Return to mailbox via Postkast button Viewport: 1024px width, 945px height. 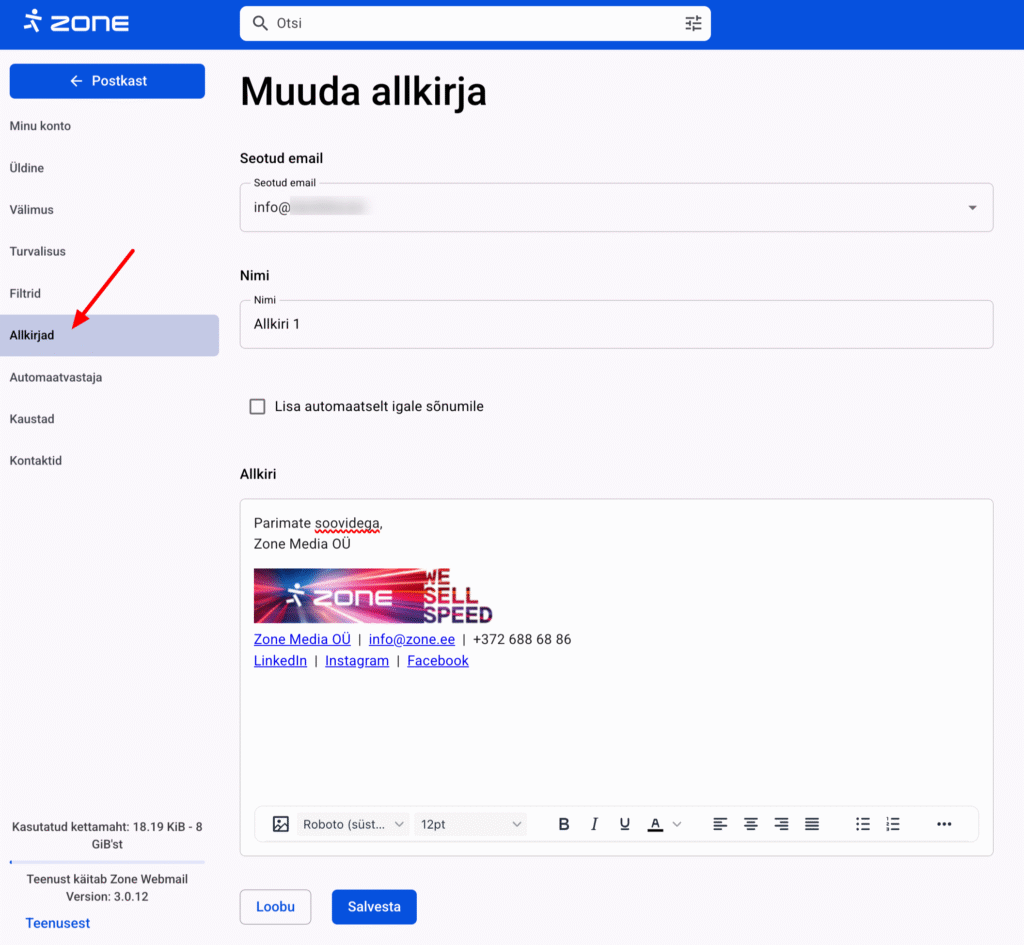[107, 81]
